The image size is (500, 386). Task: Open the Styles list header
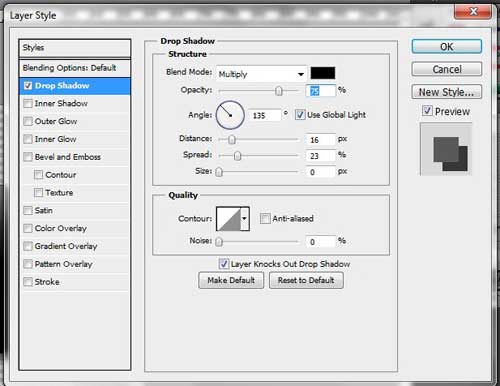[x=75, y=48]
